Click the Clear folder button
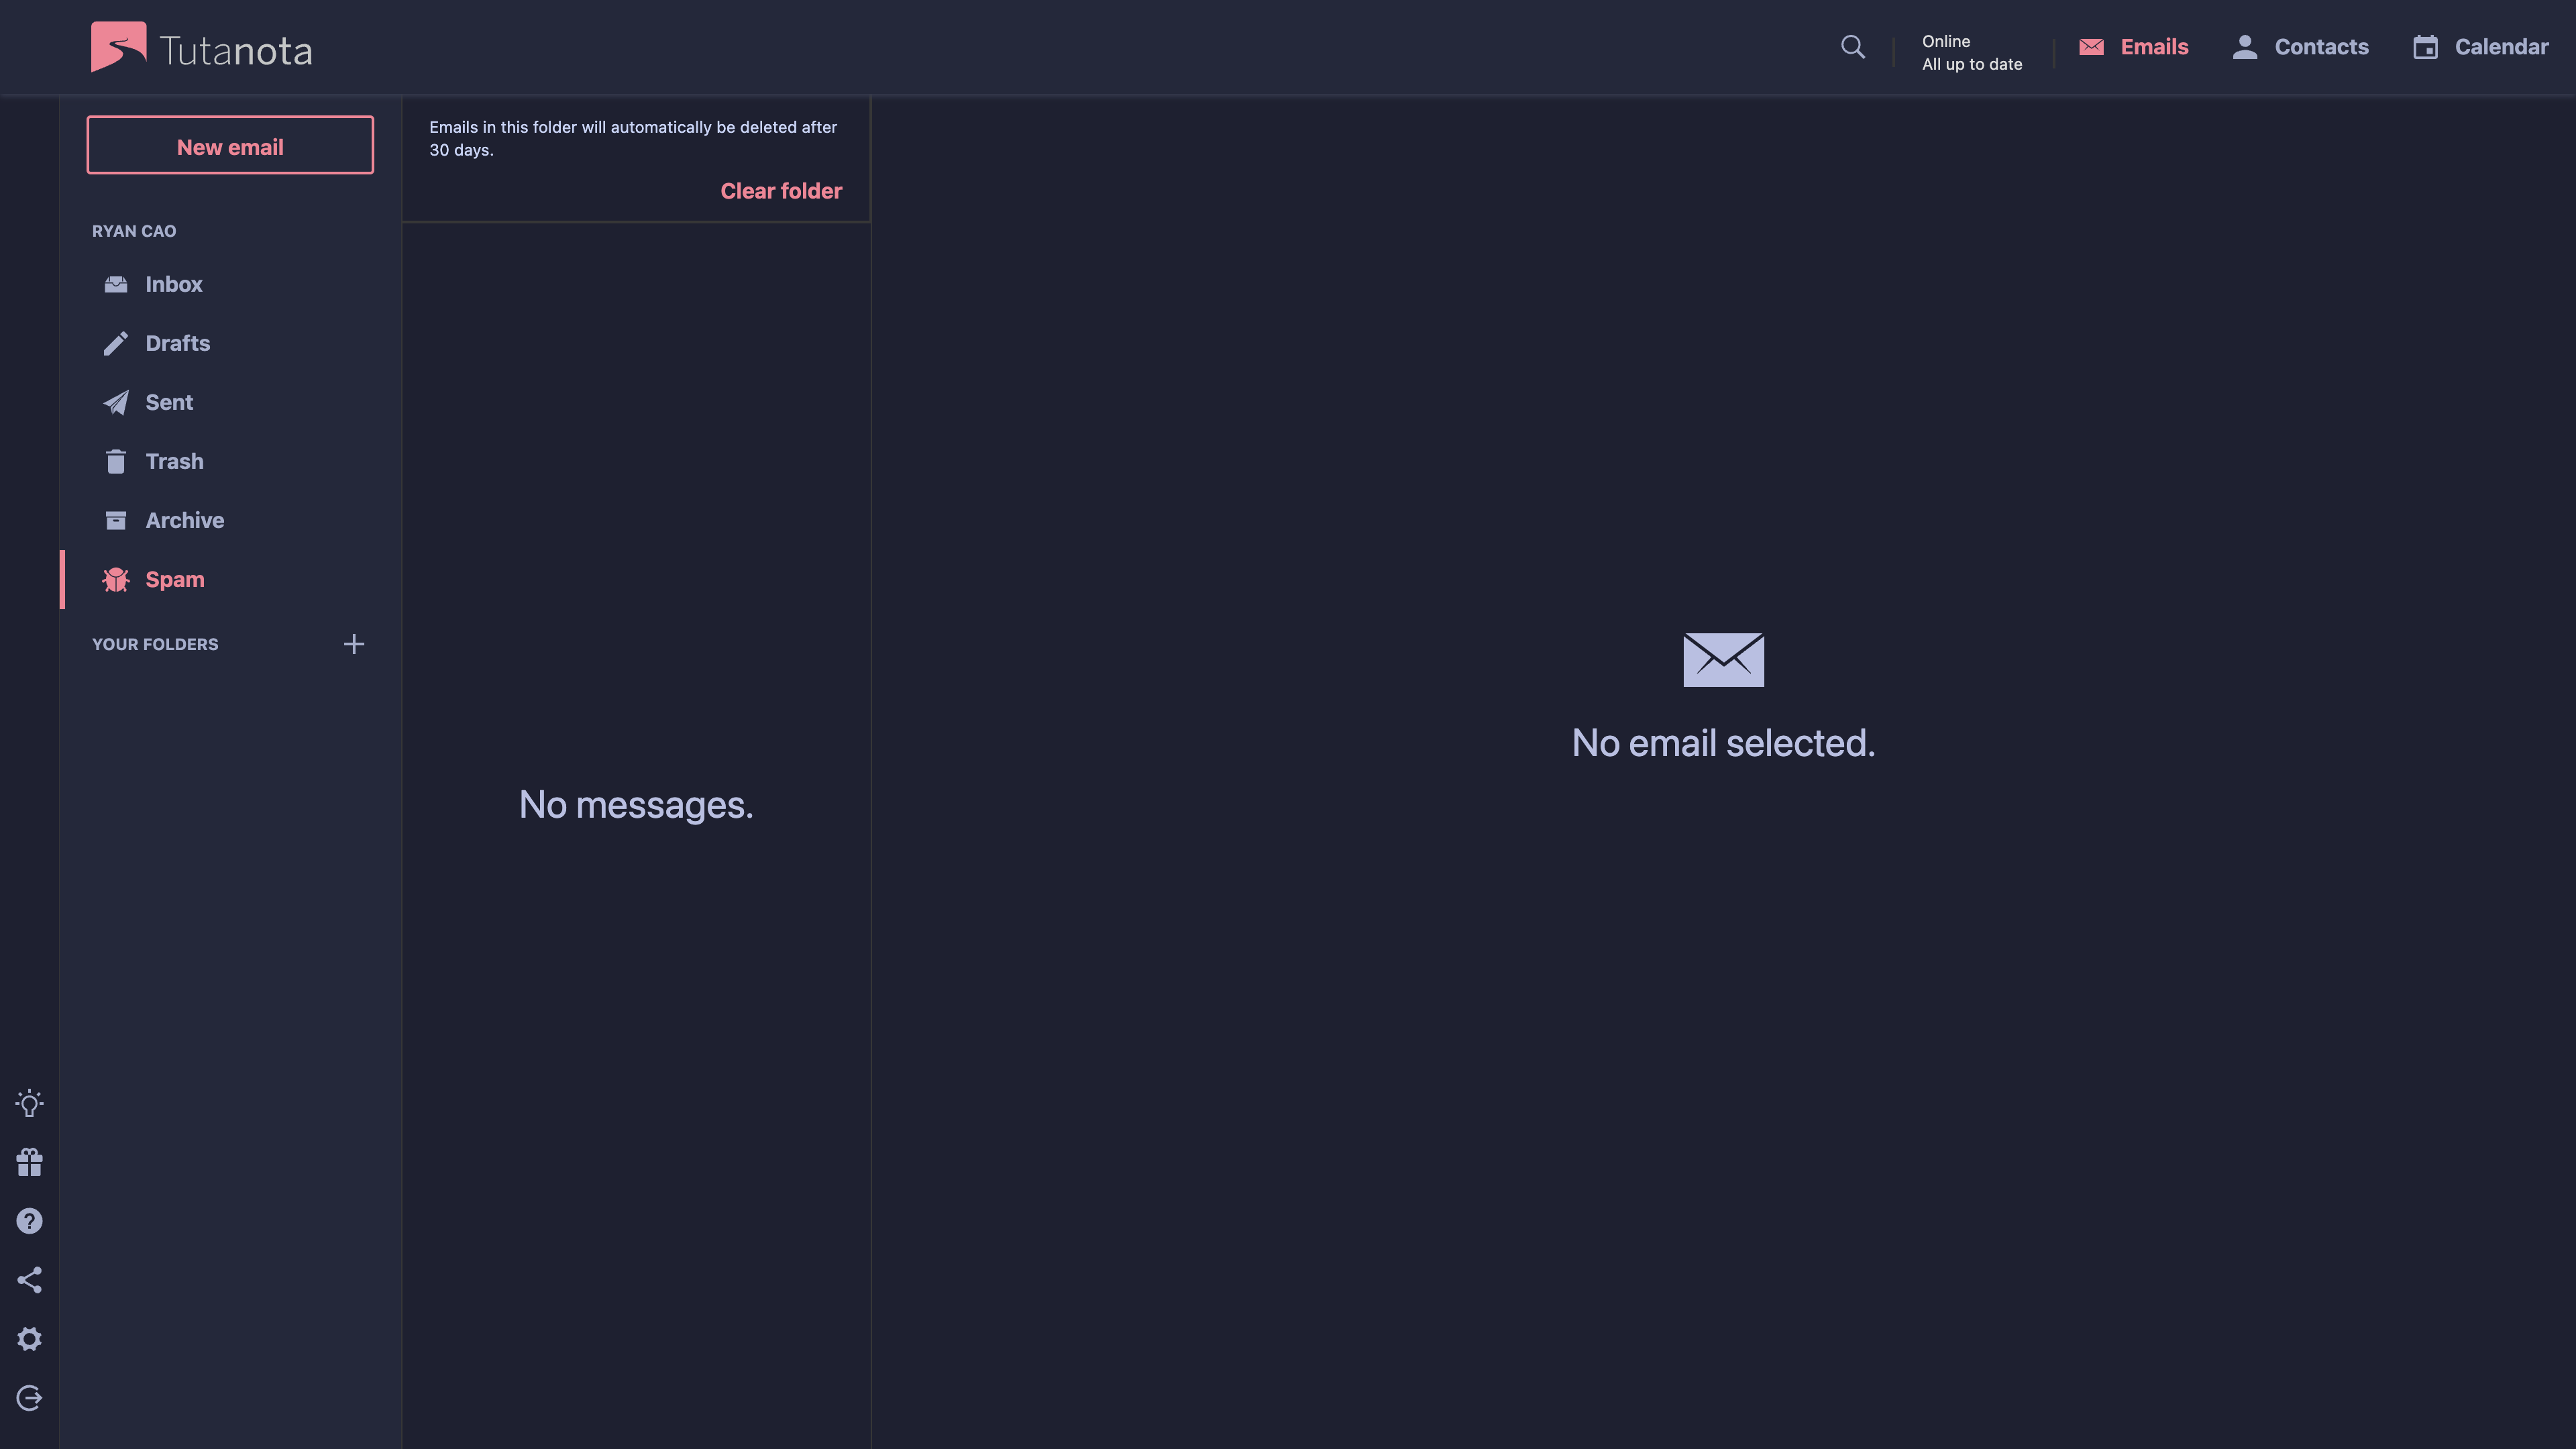This screenshot has height=1449, width=2576. 781,190
